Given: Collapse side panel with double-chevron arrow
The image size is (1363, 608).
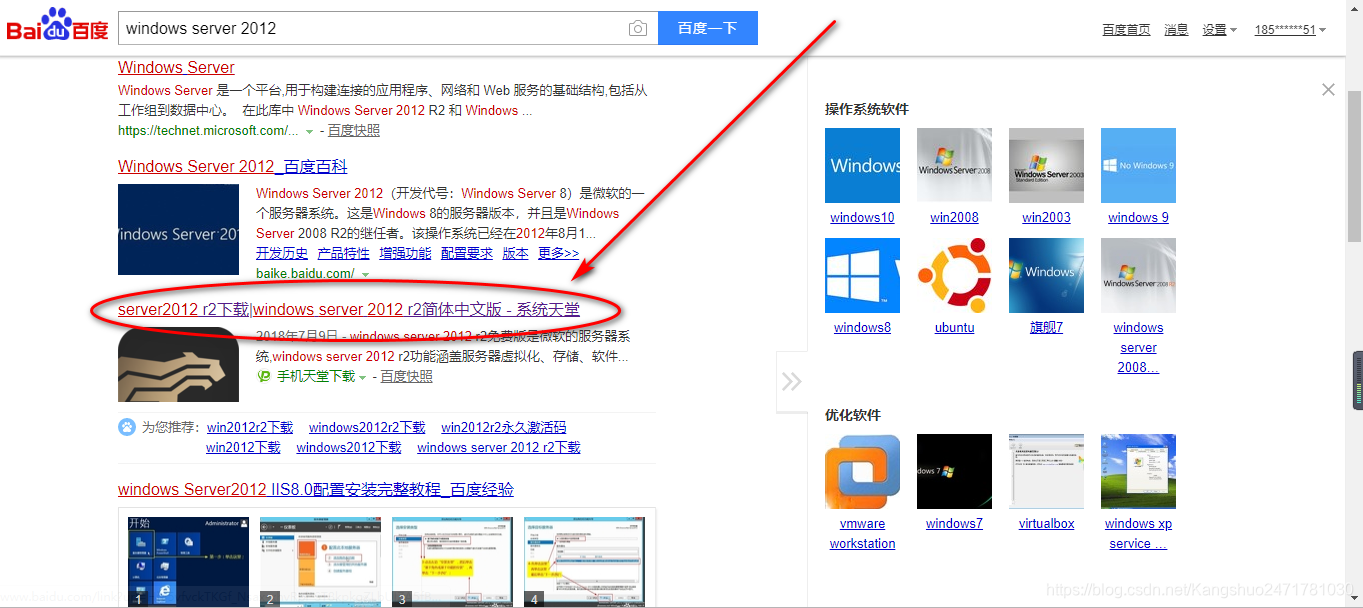Looking at the screenshot, I should point(791,381).
